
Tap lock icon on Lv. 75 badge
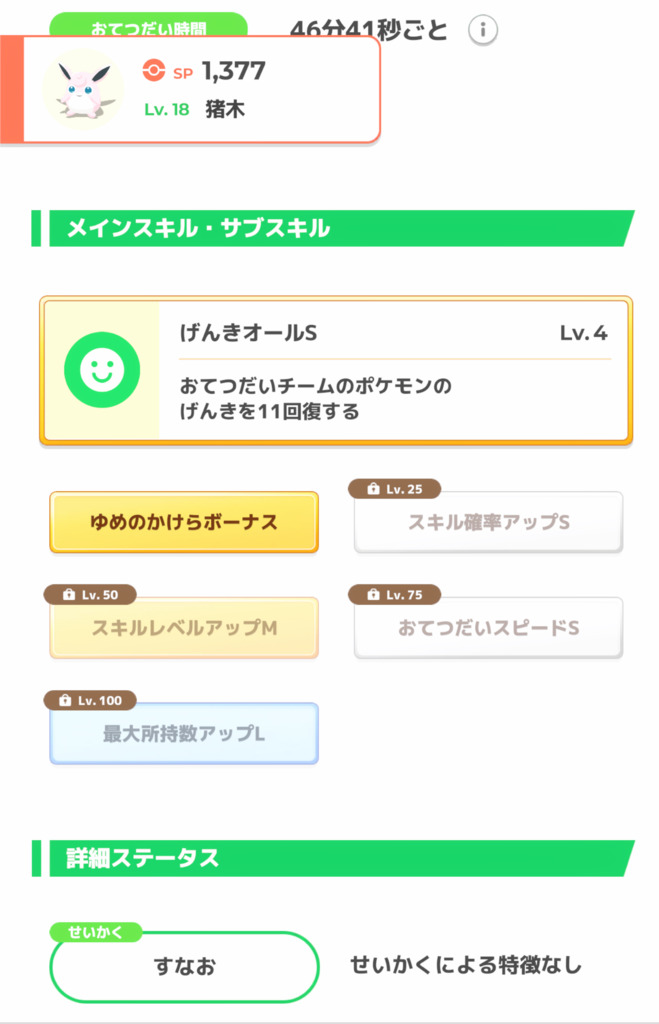(373, 594)
